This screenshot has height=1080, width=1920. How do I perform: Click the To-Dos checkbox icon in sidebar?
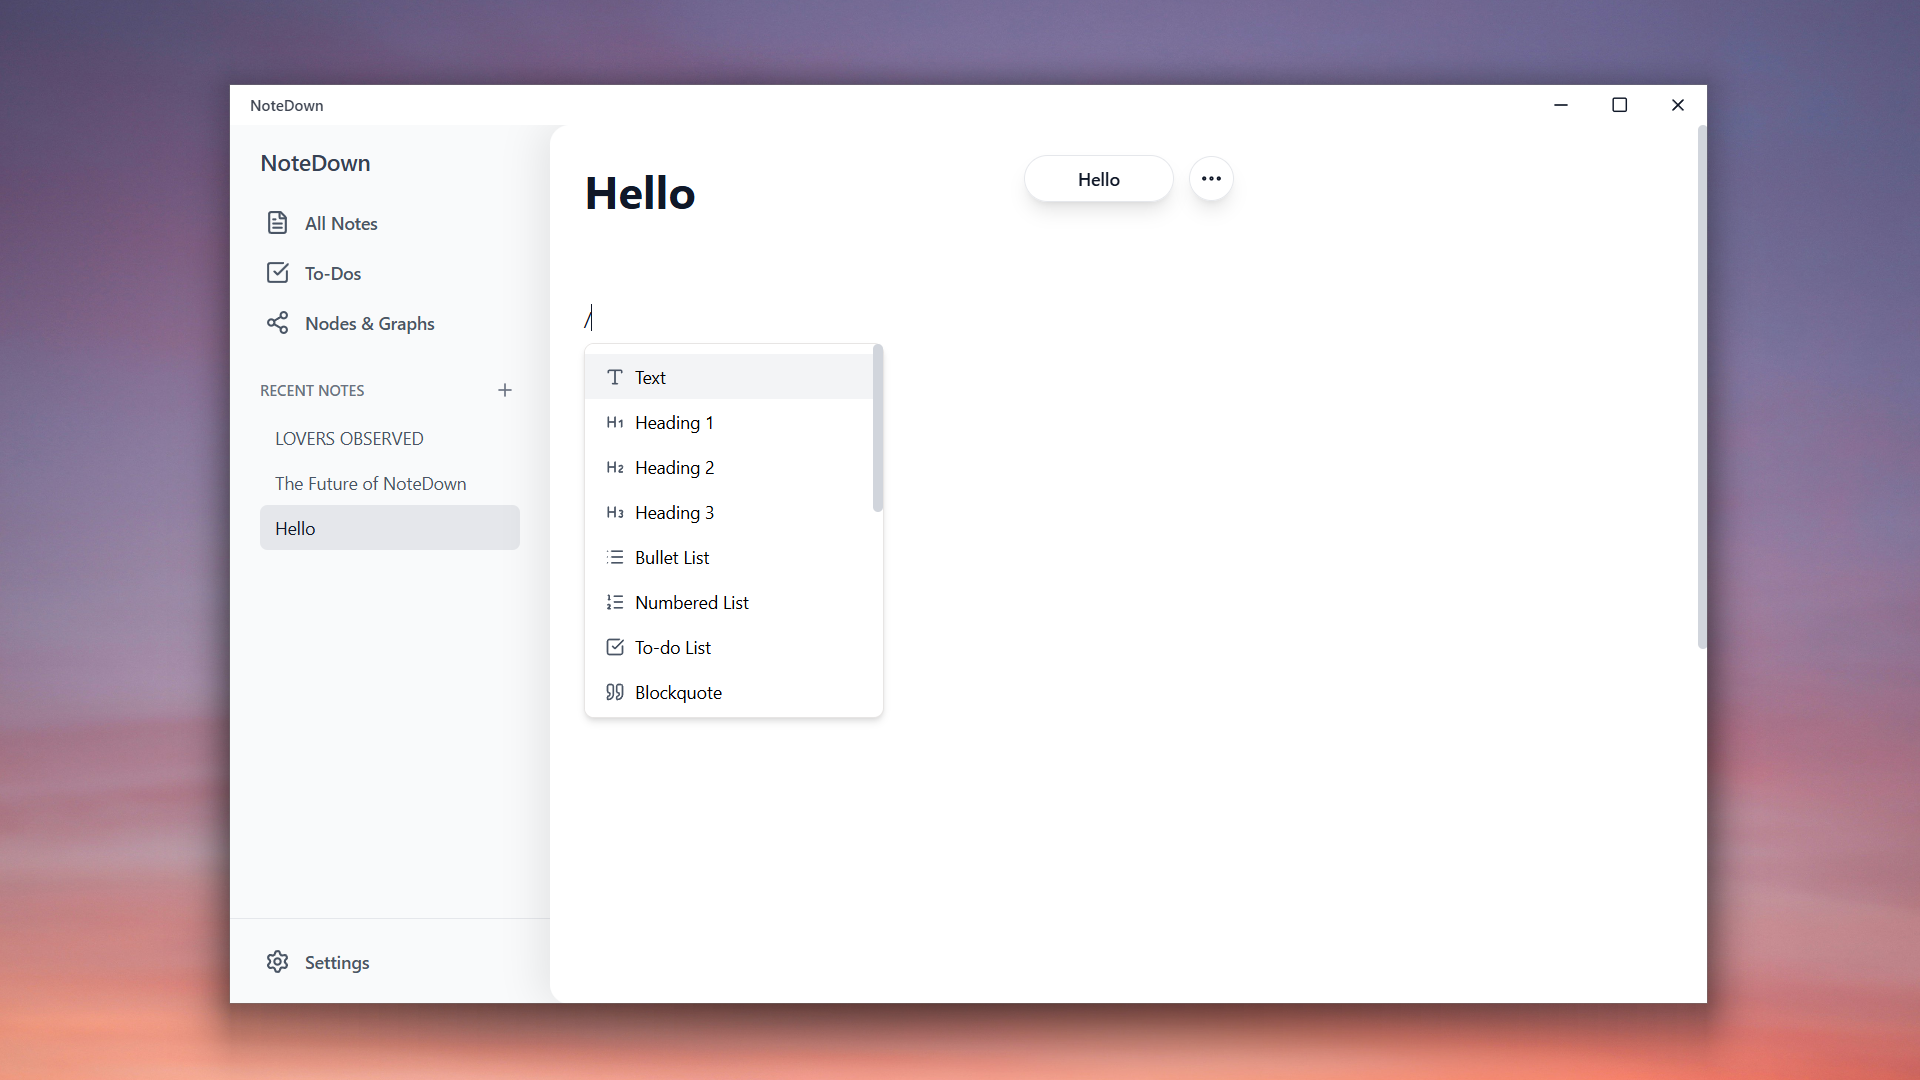point(278,272)
